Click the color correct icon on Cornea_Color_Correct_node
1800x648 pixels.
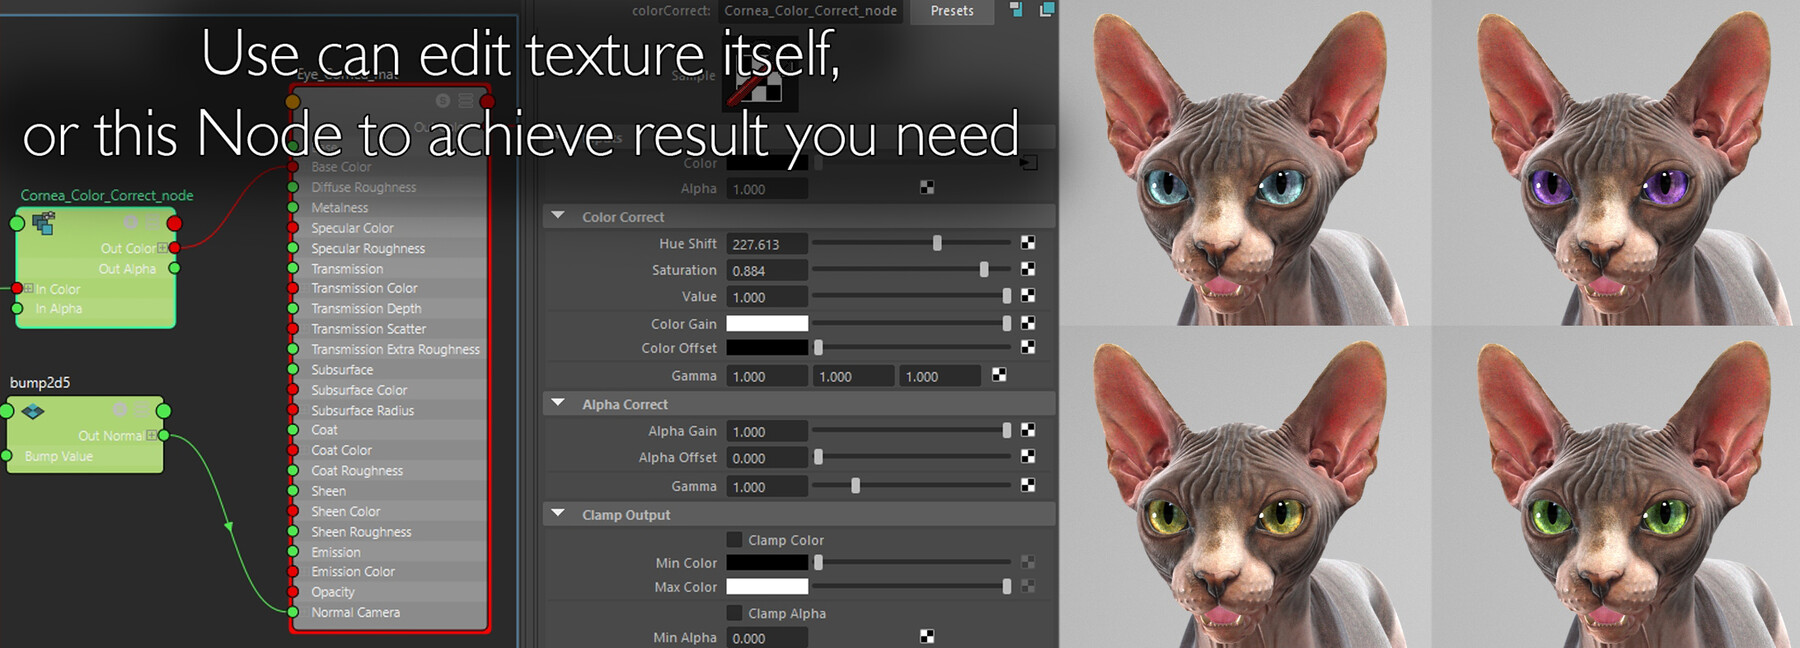tap(44, 223)
